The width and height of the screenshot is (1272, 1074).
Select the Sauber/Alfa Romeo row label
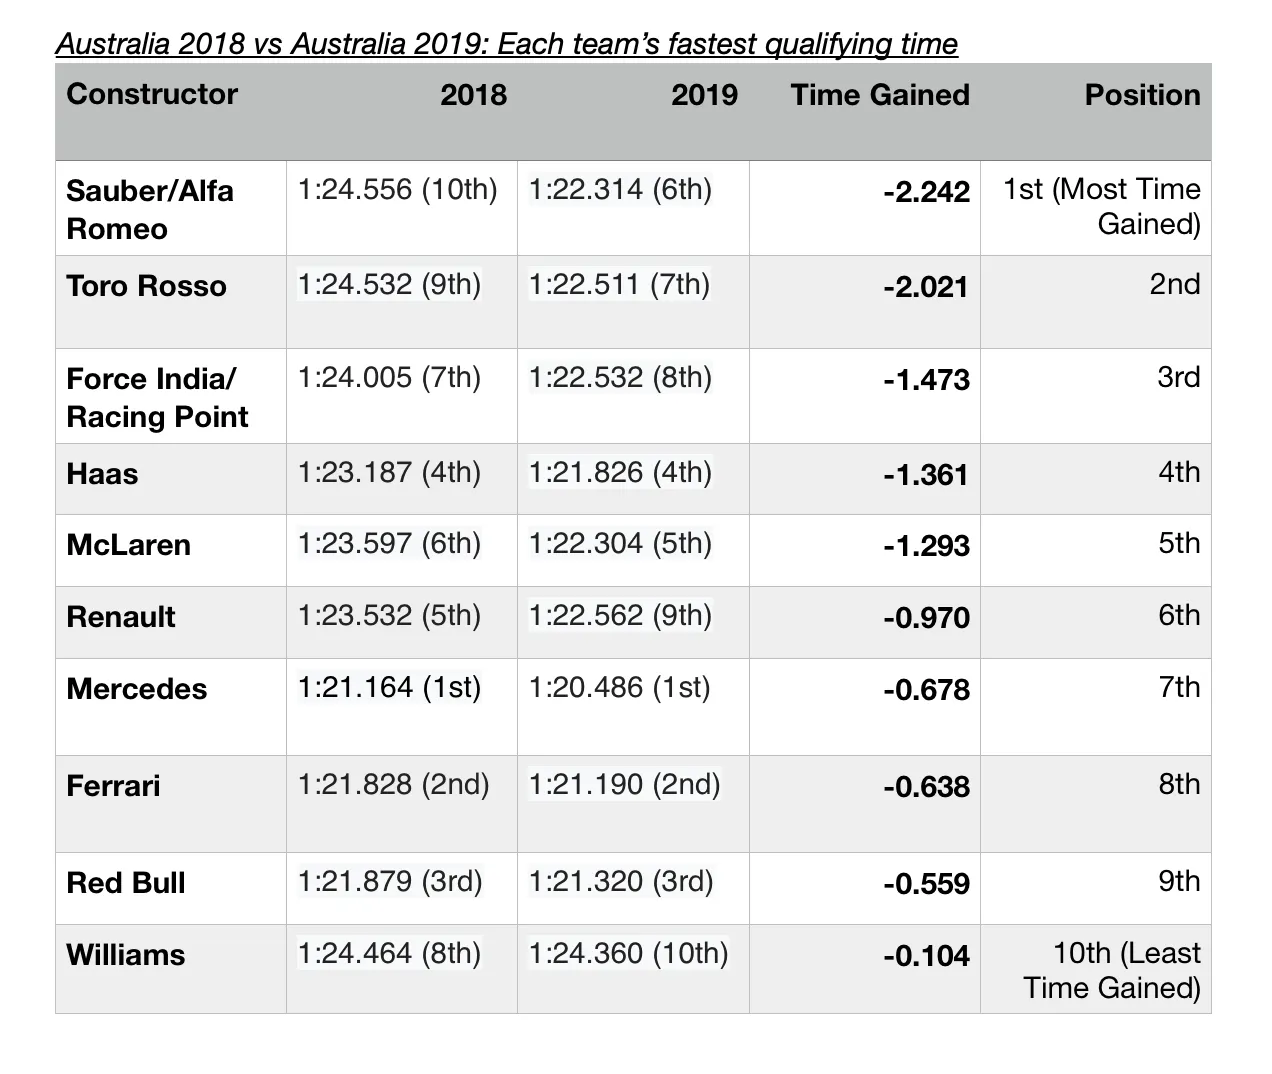coord(150,209)
